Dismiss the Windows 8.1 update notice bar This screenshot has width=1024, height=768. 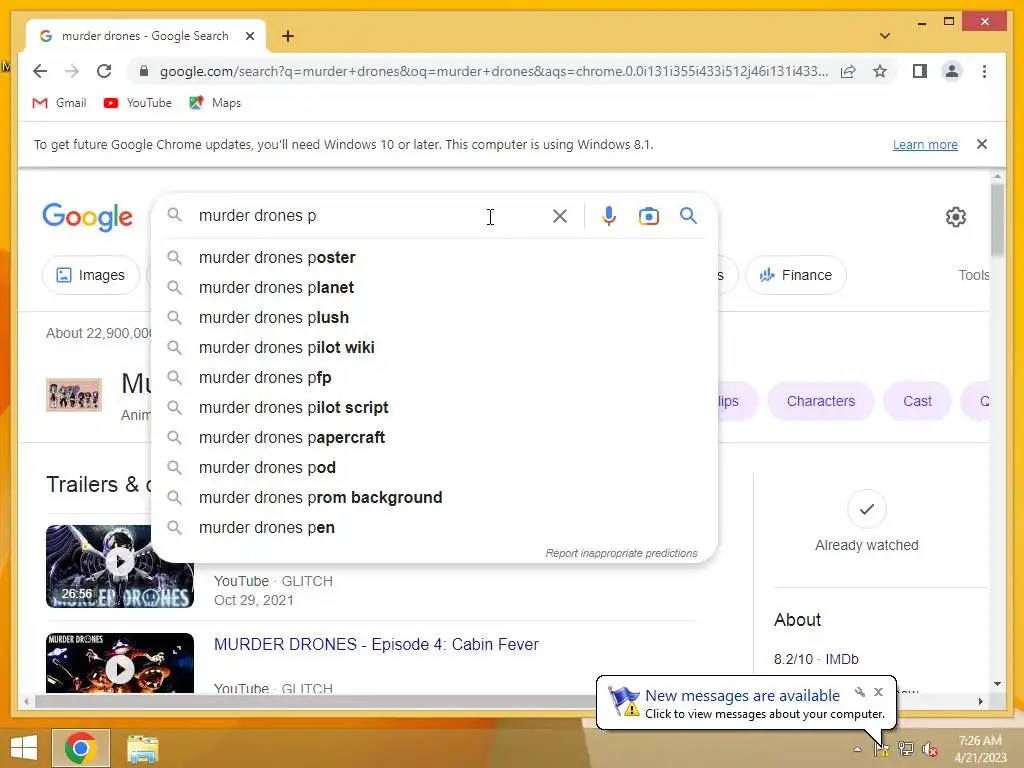(x=982, y=144)
